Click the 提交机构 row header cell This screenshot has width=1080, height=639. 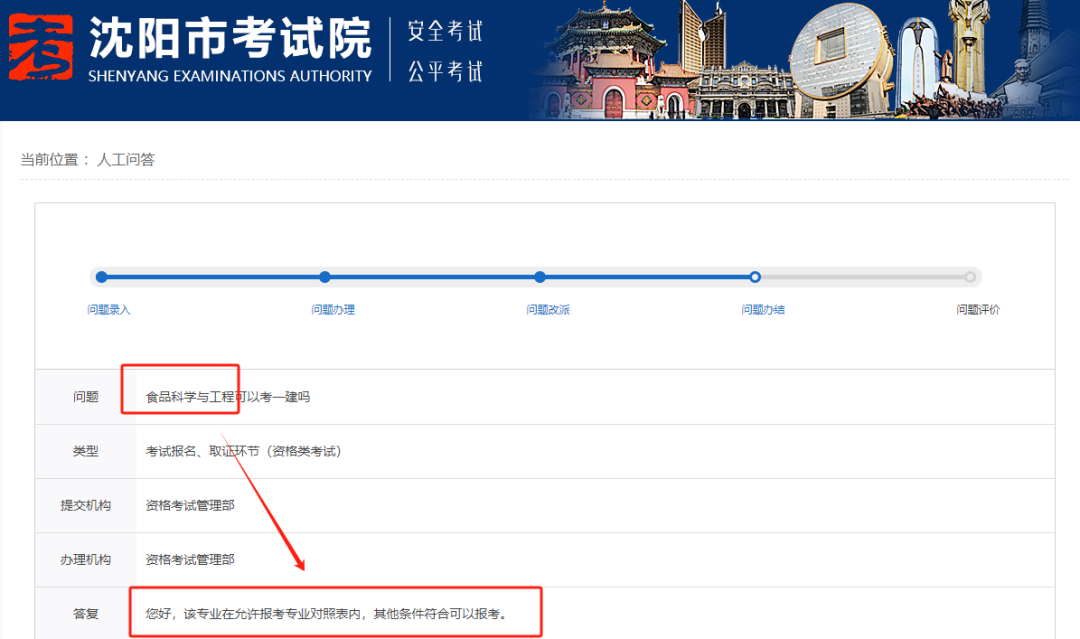pos(86,505)
